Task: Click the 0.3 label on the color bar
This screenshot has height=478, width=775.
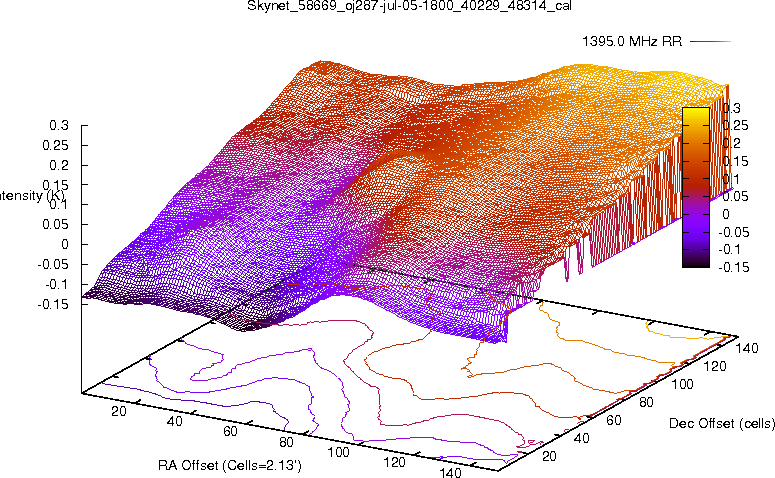Action: pos(732,108)
